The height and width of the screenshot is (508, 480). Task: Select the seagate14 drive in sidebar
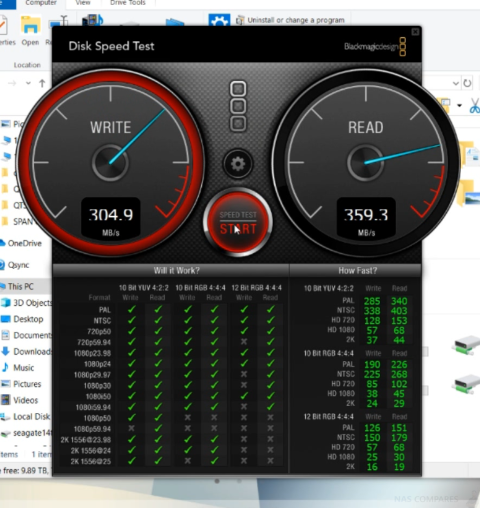pos(26,433)
